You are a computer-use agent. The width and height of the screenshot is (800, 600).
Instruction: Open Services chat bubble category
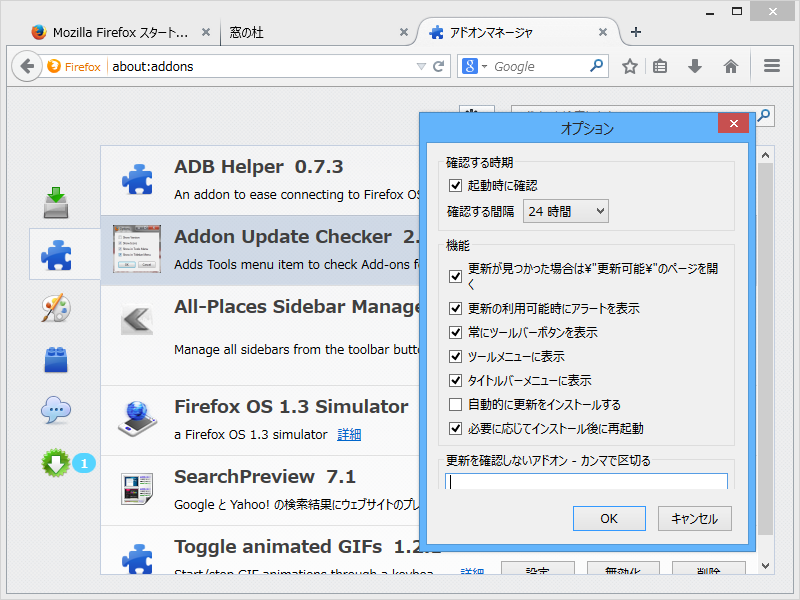point(56,410)
